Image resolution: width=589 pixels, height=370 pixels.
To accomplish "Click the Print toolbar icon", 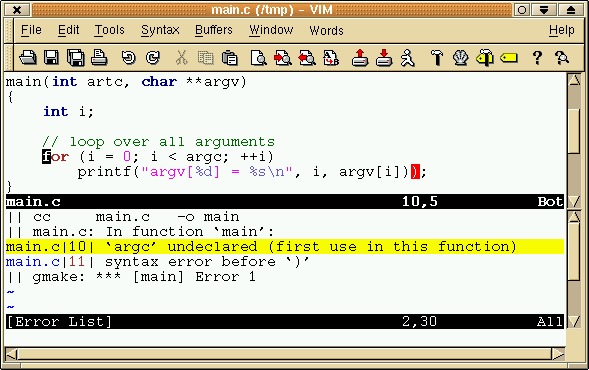I will (x=99, y=58).
